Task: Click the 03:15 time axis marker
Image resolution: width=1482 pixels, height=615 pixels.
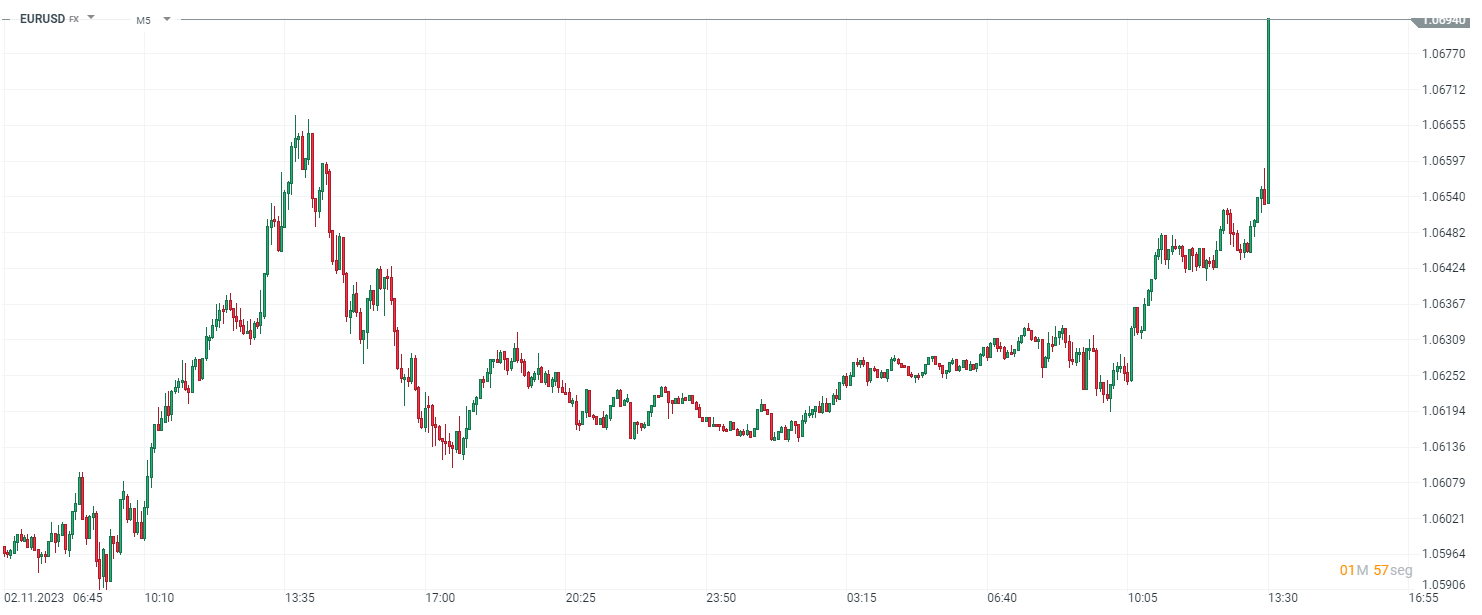Action: pyautogui.click(x=862, y=598)
